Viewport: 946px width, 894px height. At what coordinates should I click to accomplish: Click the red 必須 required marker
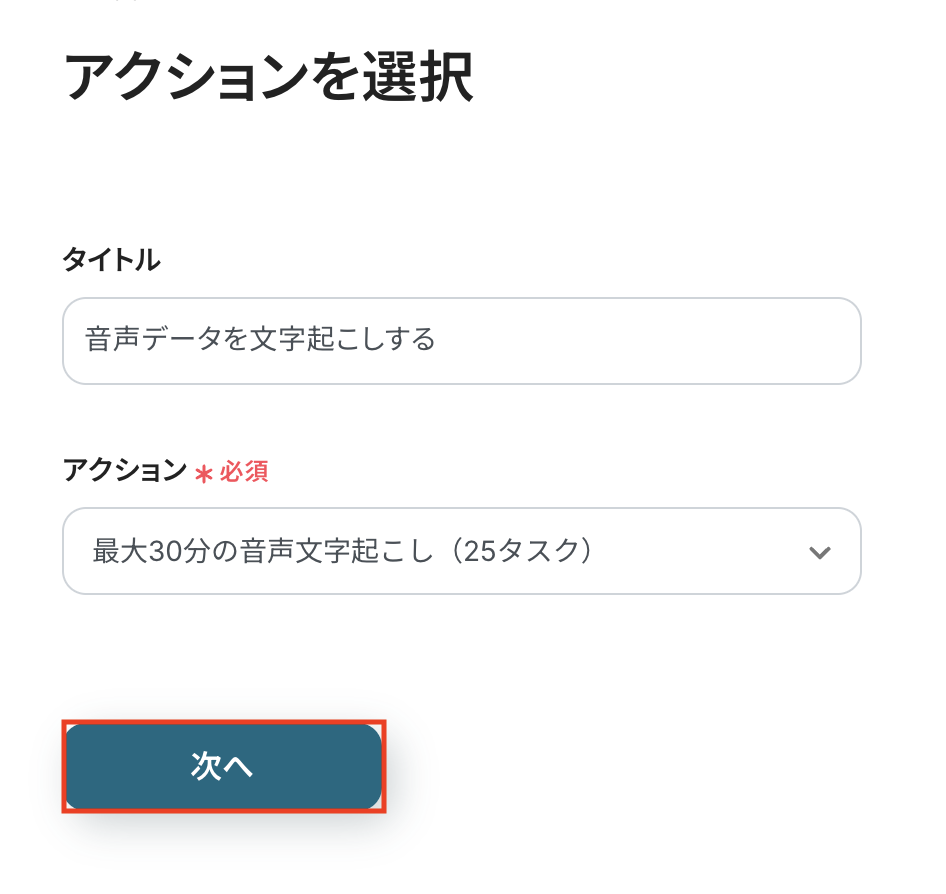pos(244,471)
